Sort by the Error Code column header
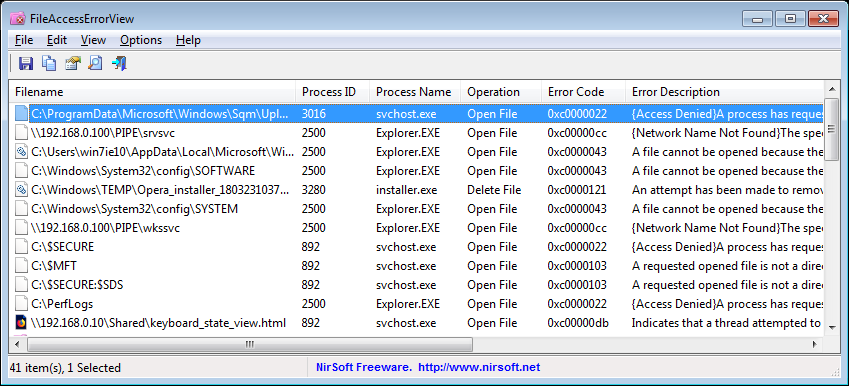849x386 pixels. click(583, 92)
